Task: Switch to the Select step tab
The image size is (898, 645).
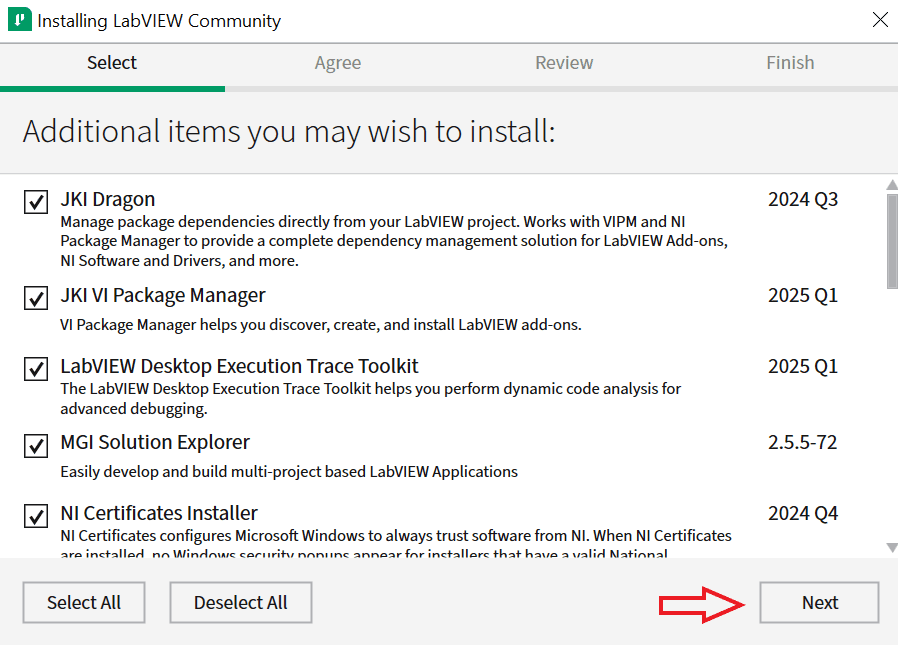Action: tap(112, 63)
